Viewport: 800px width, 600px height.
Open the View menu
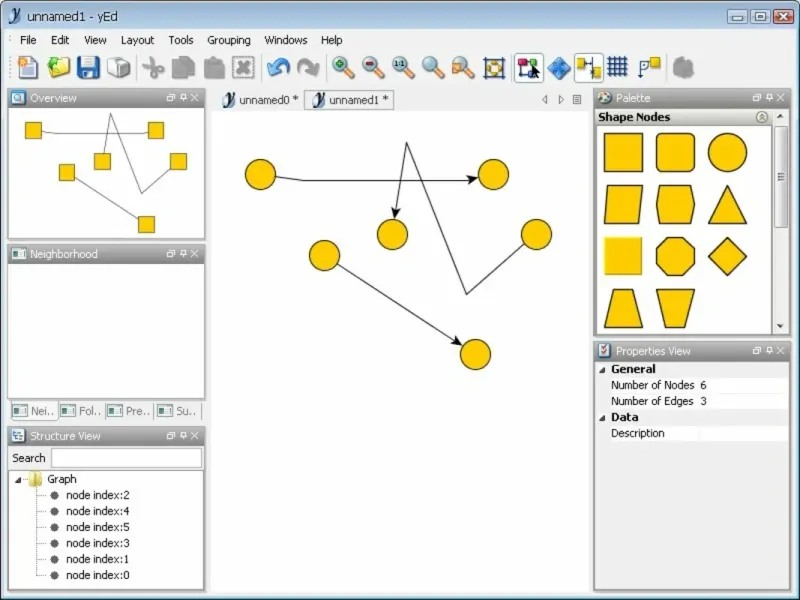(x=95, y=40)
